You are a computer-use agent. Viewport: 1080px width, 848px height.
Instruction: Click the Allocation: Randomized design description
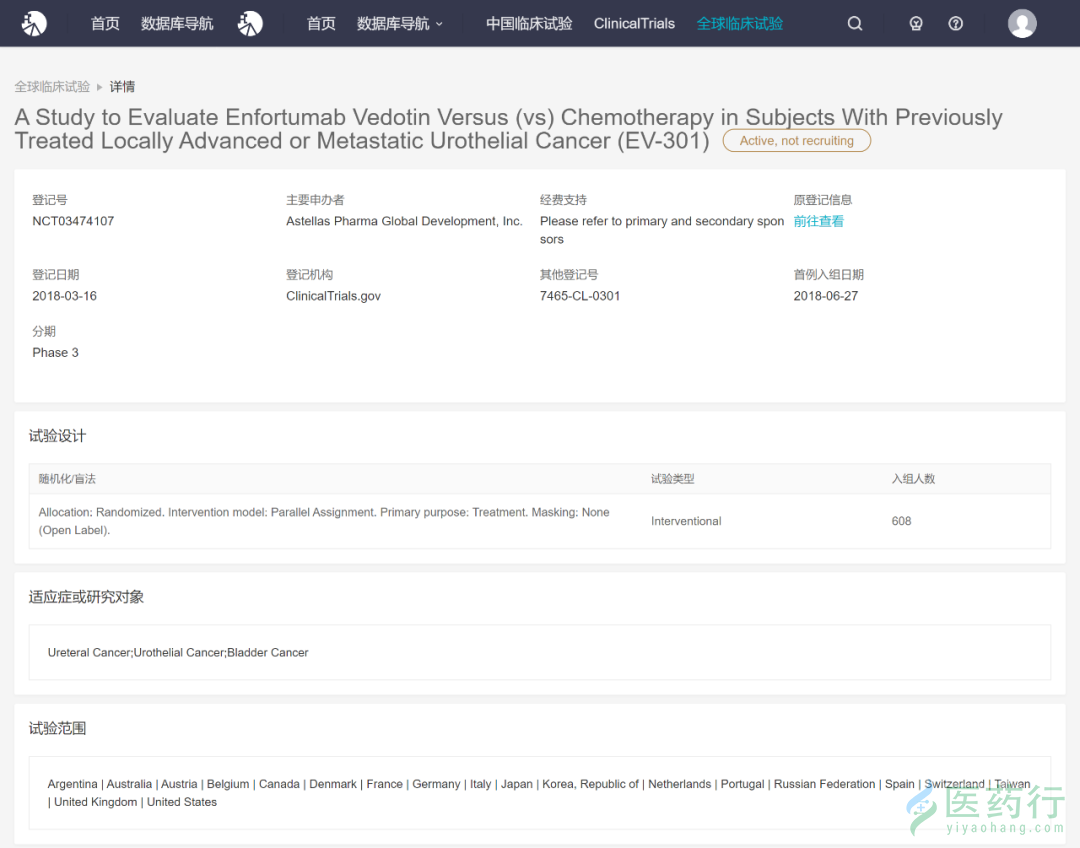coord(324,521)
